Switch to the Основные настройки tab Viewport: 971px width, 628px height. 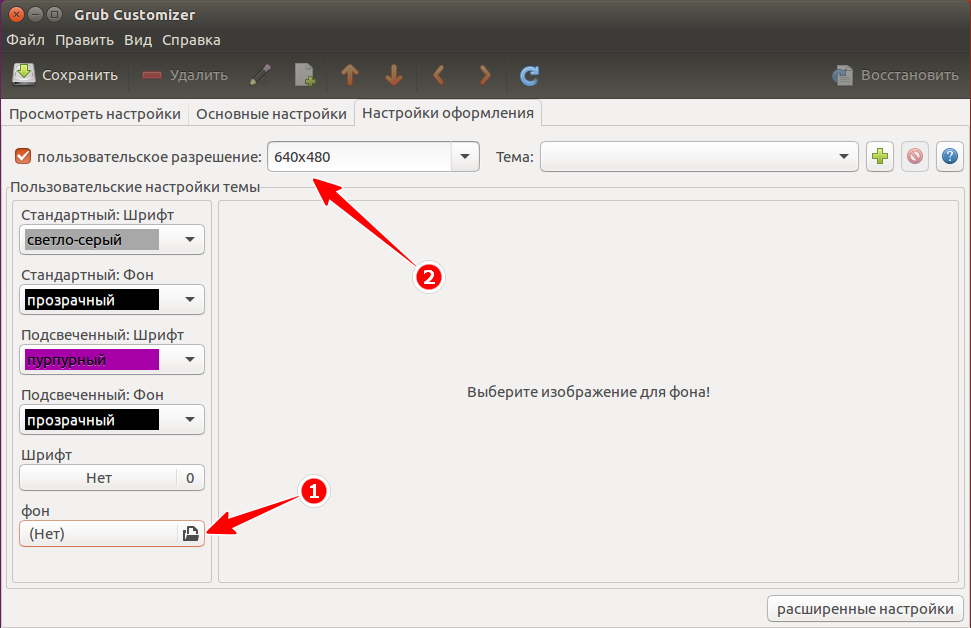[x=271, y=114]
